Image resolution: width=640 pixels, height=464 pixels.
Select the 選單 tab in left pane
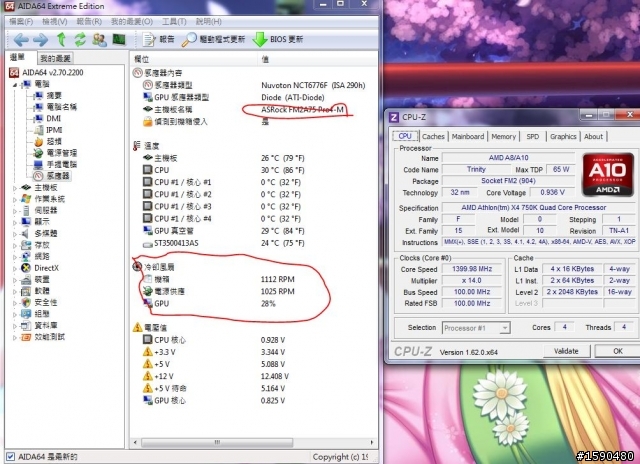click(18, 58)
